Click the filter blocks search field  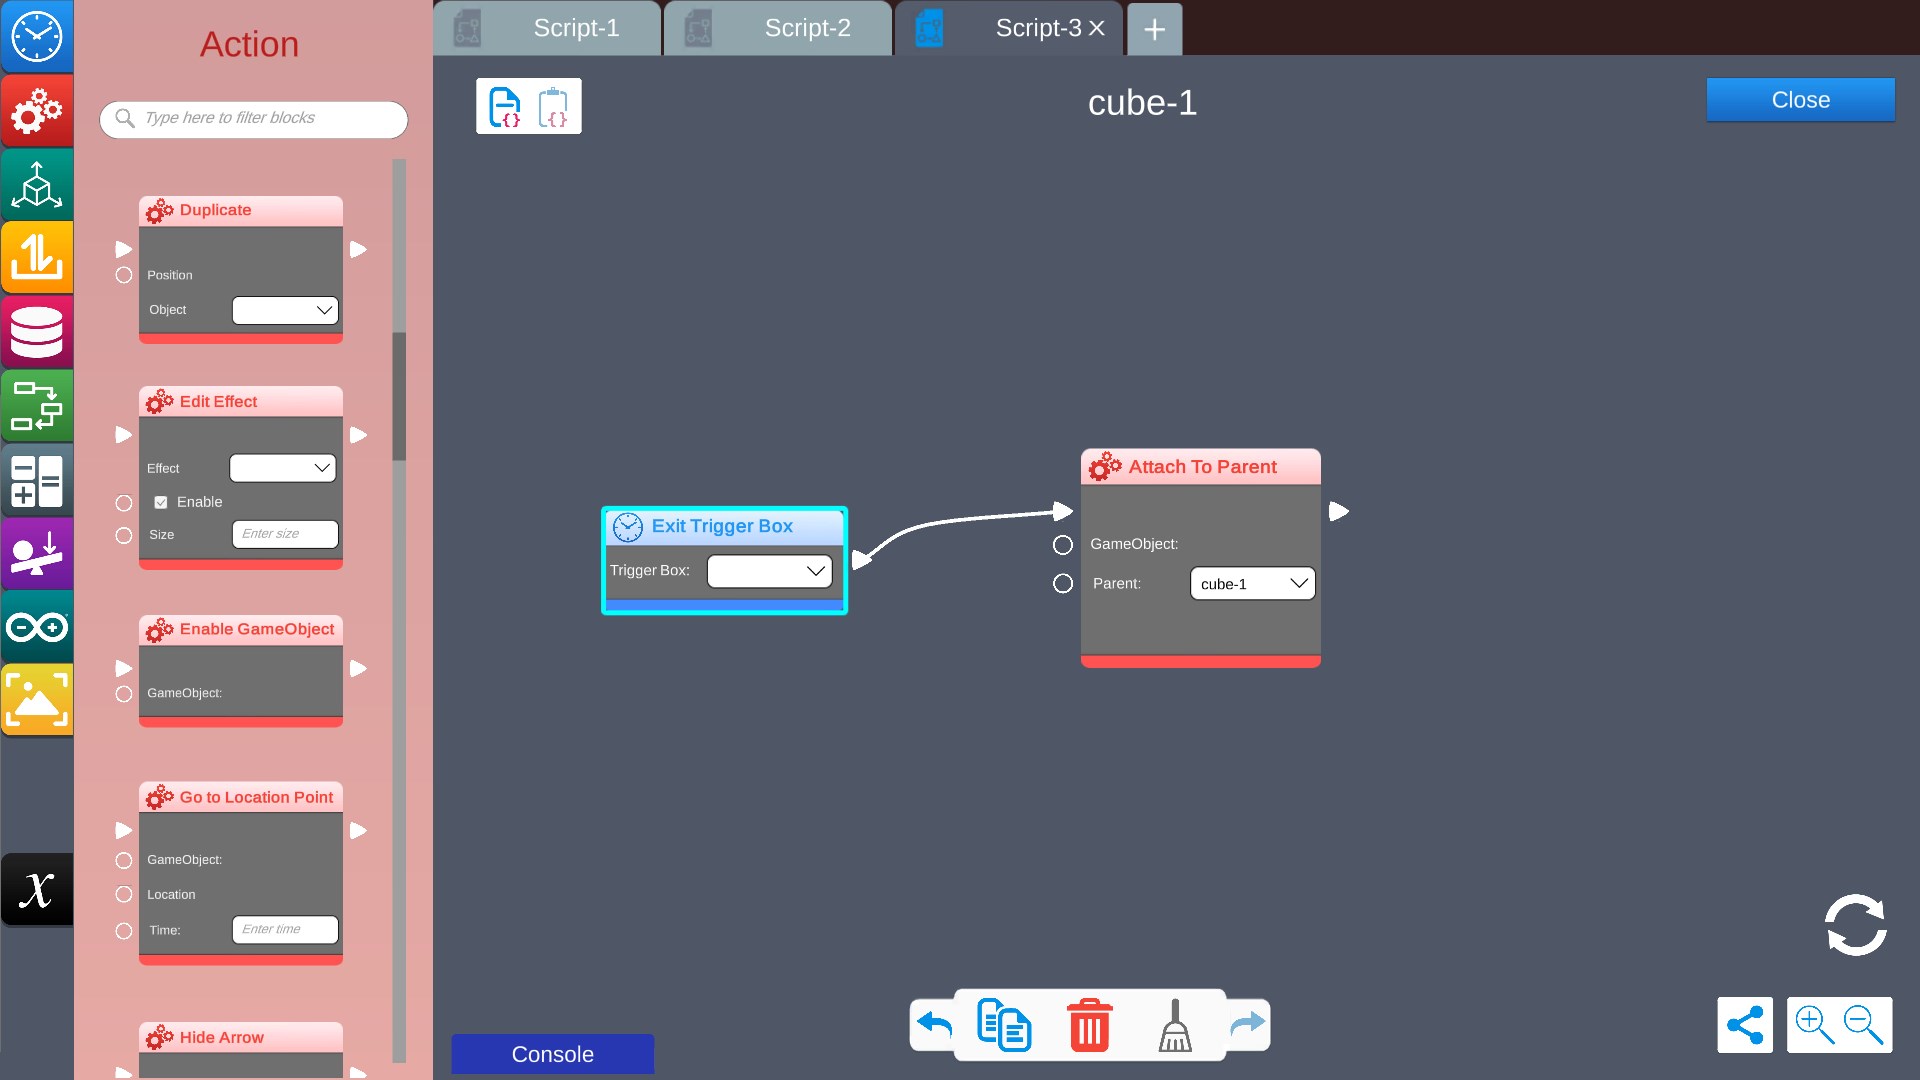tap(255, 118)
